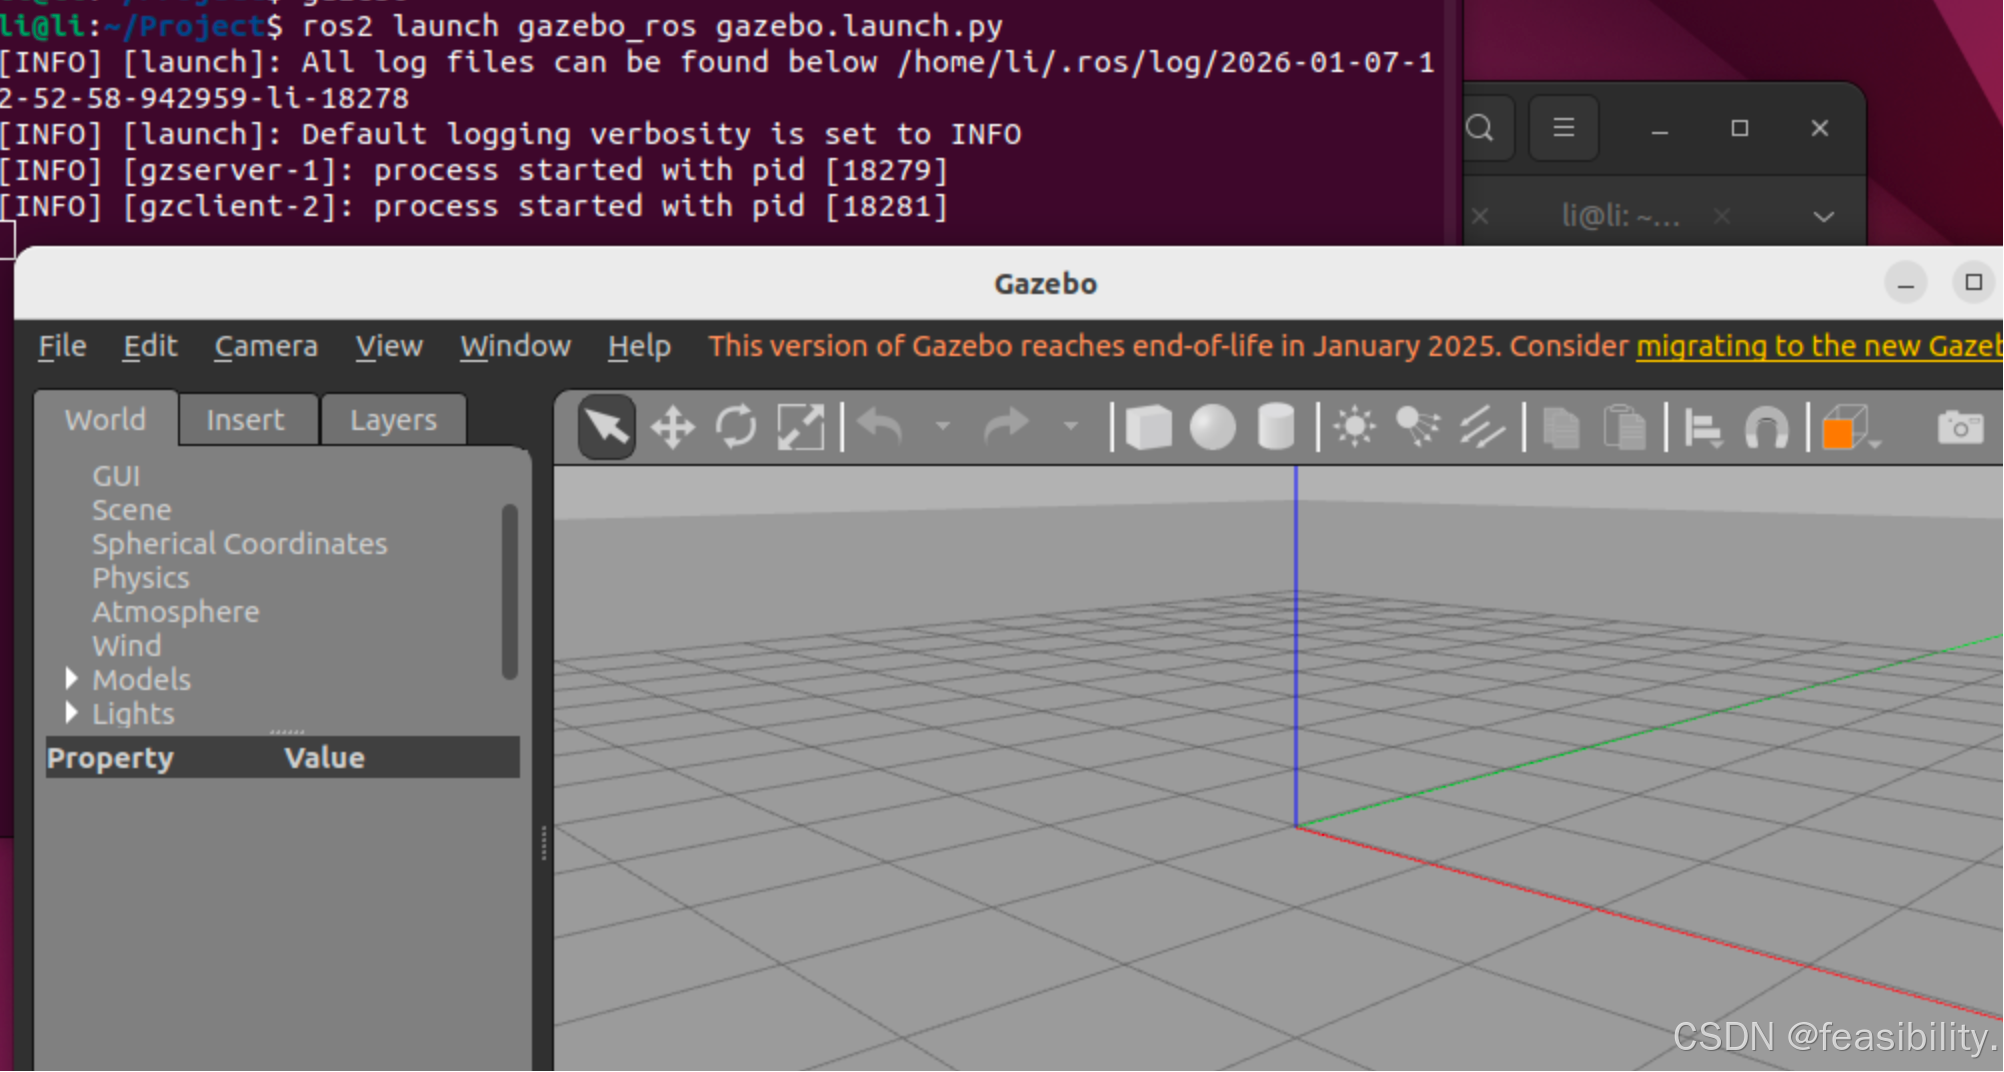
Task: Add a spot light
Action: pos(1417,427)
